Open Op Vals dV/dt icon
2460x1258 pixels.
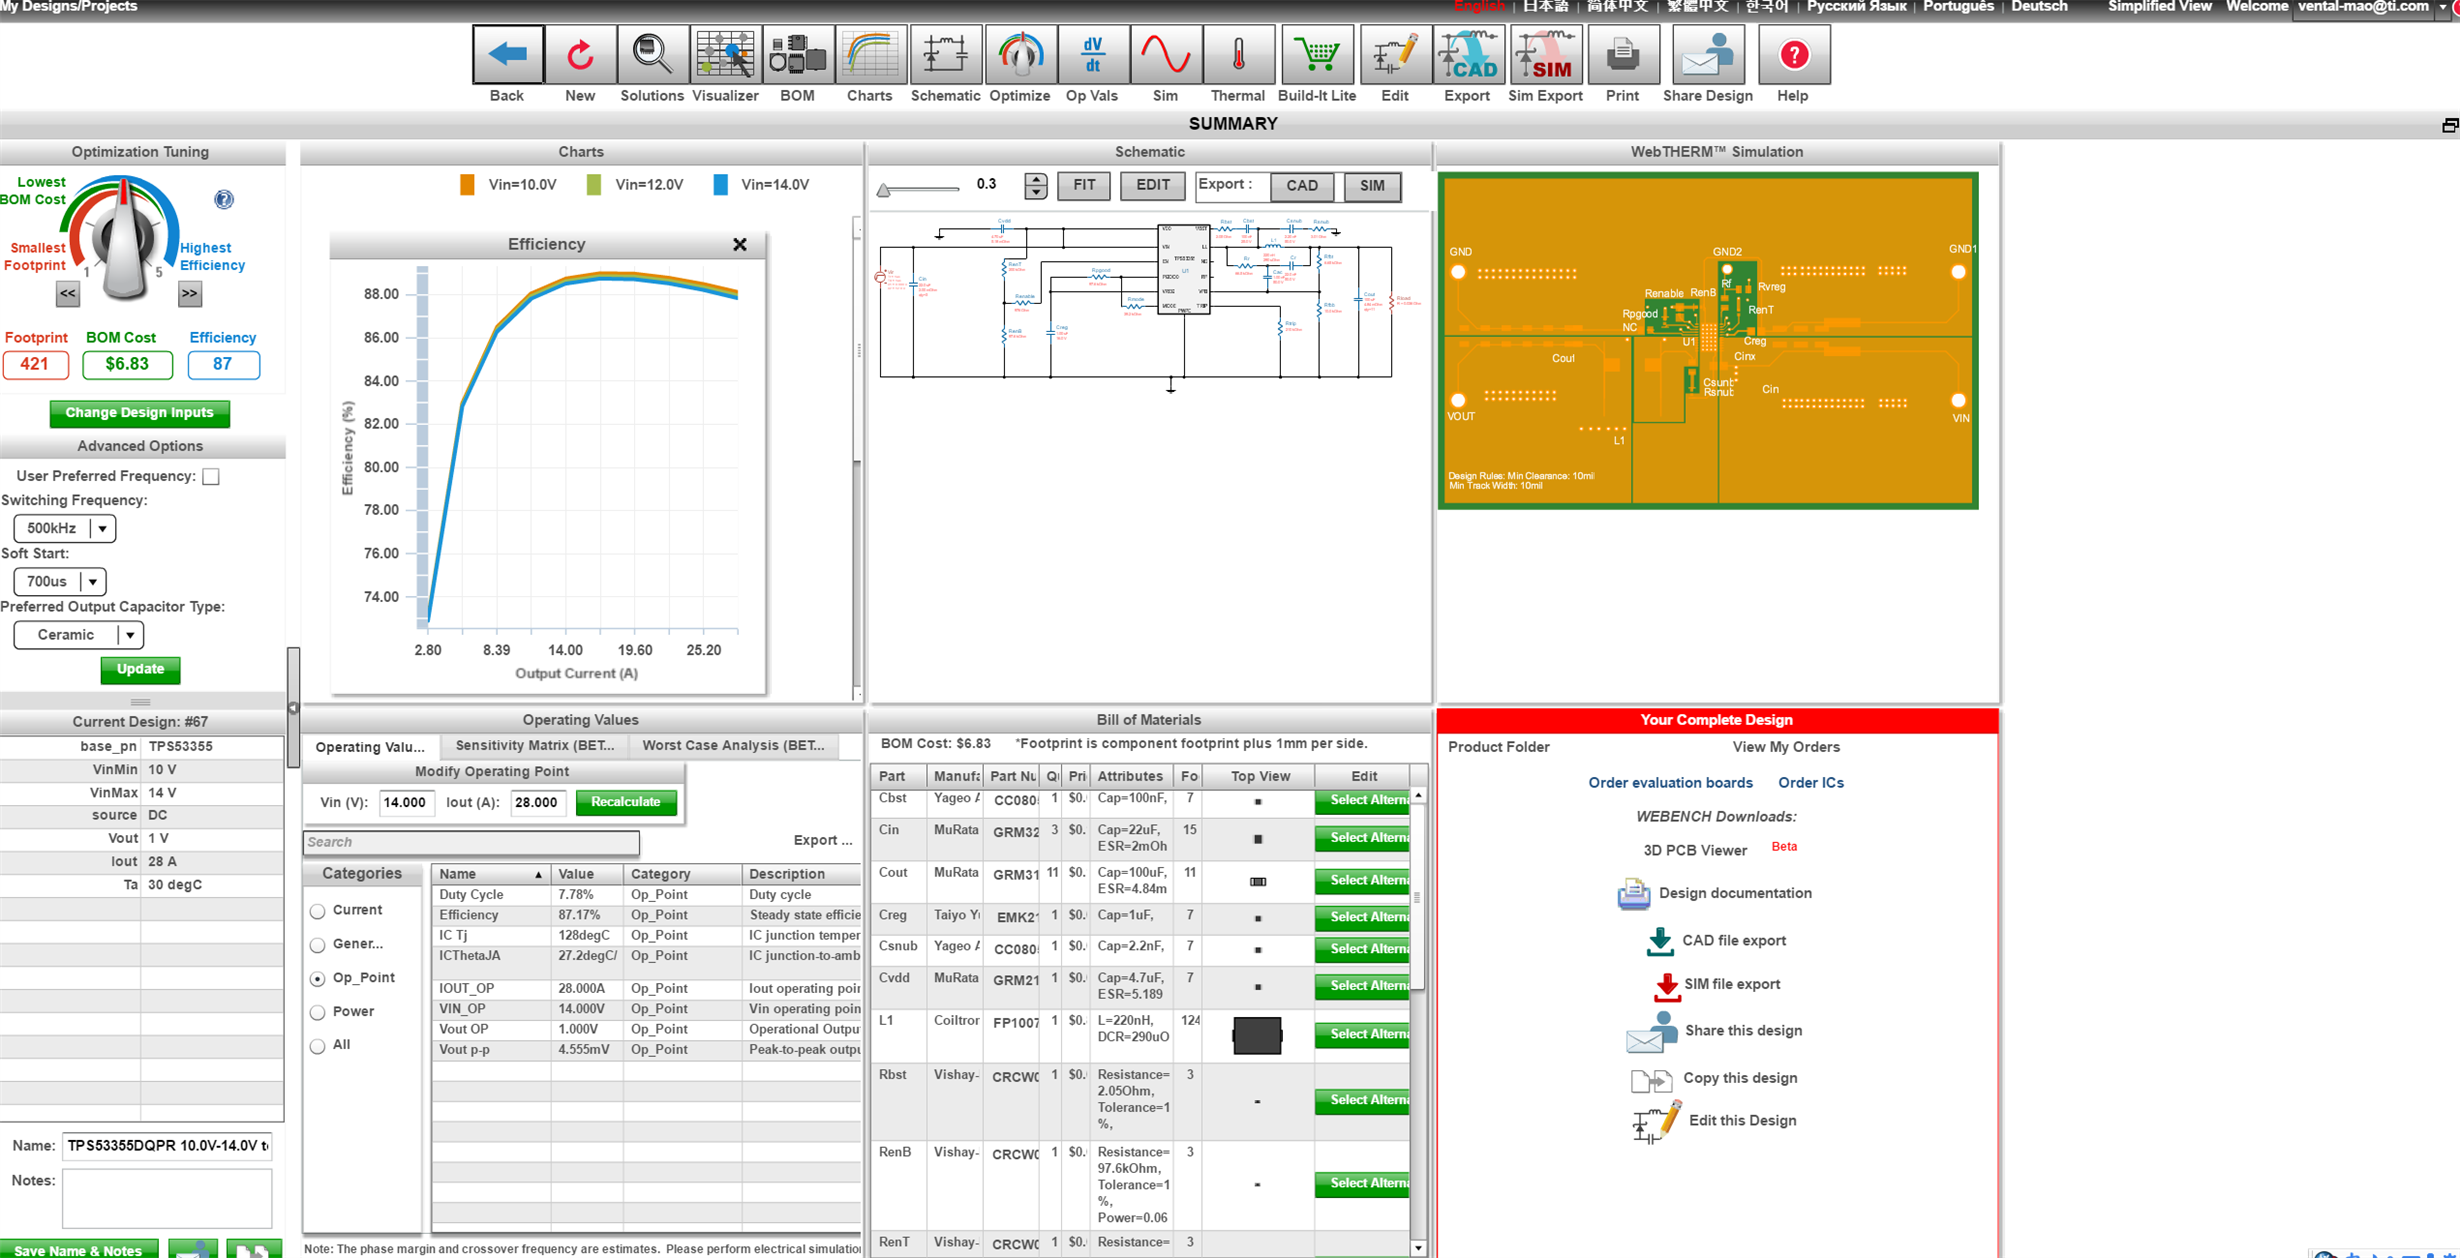1092,55
